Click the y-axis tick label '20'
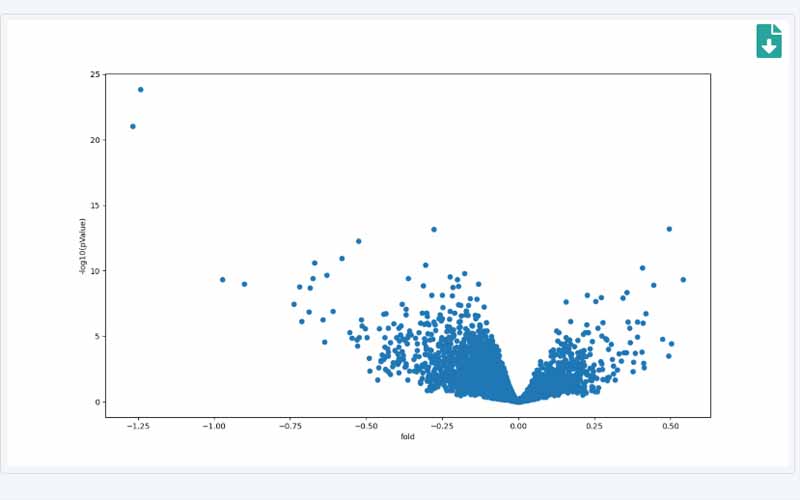The image size is (800, 500). (x=94, y=140)
